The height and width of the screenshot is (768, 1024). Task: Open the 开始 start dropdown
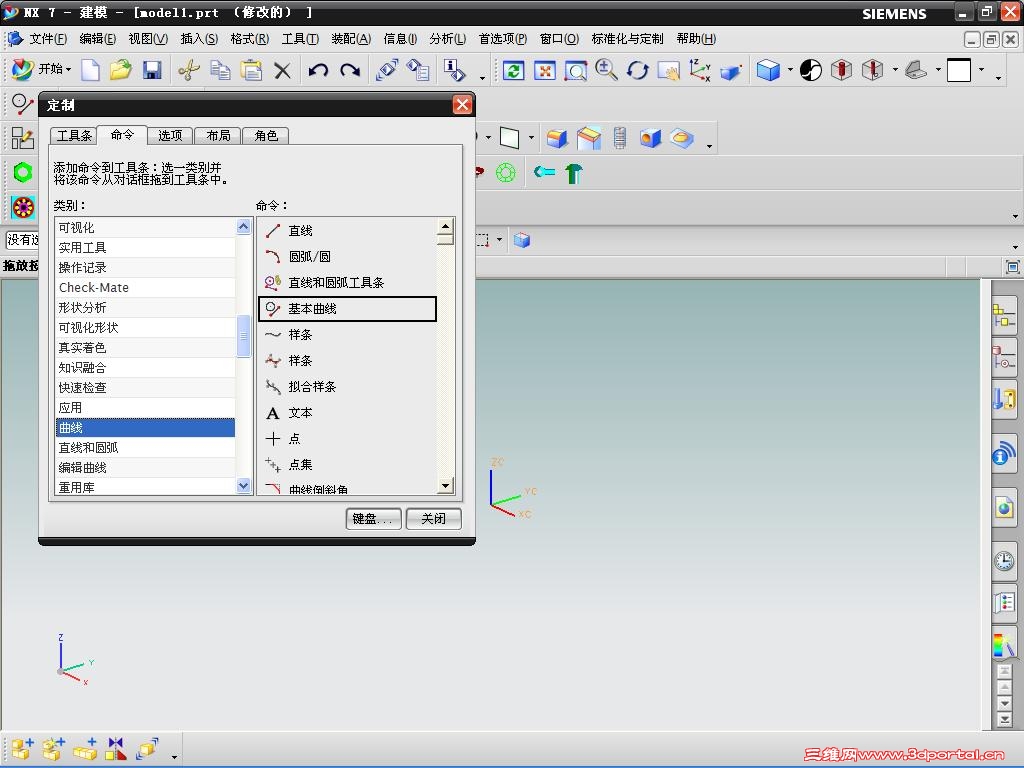41,69
